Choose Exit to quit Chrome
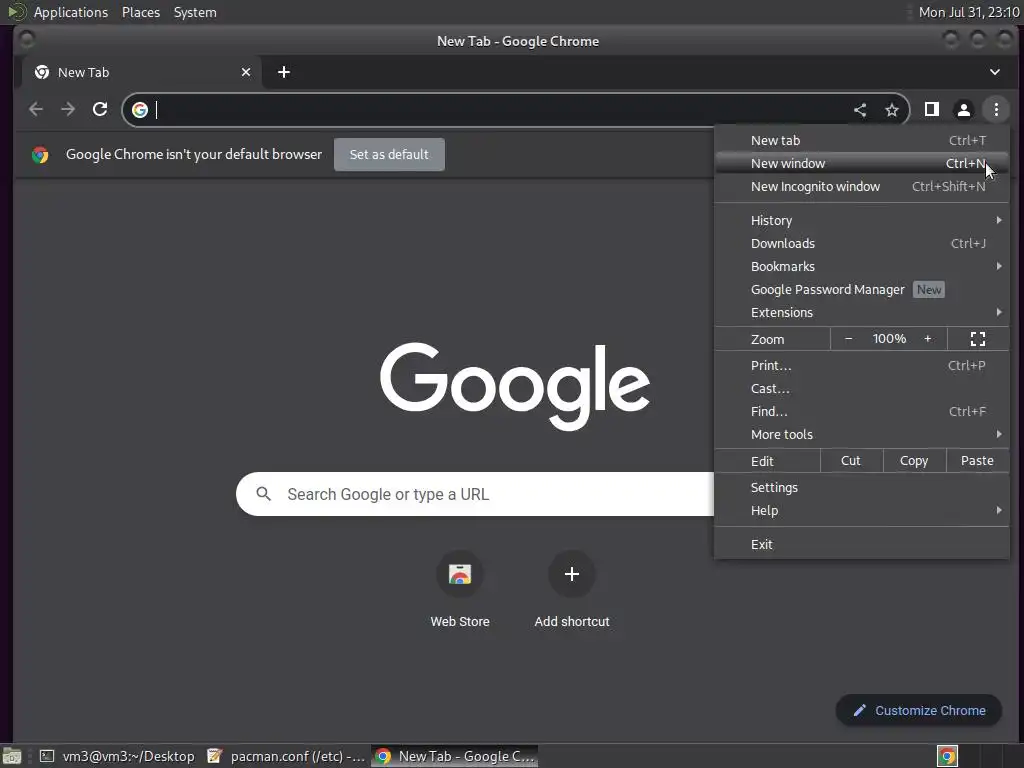Image resolution: width=1024 pixels, height=768 pixels. tap(862, 544)
